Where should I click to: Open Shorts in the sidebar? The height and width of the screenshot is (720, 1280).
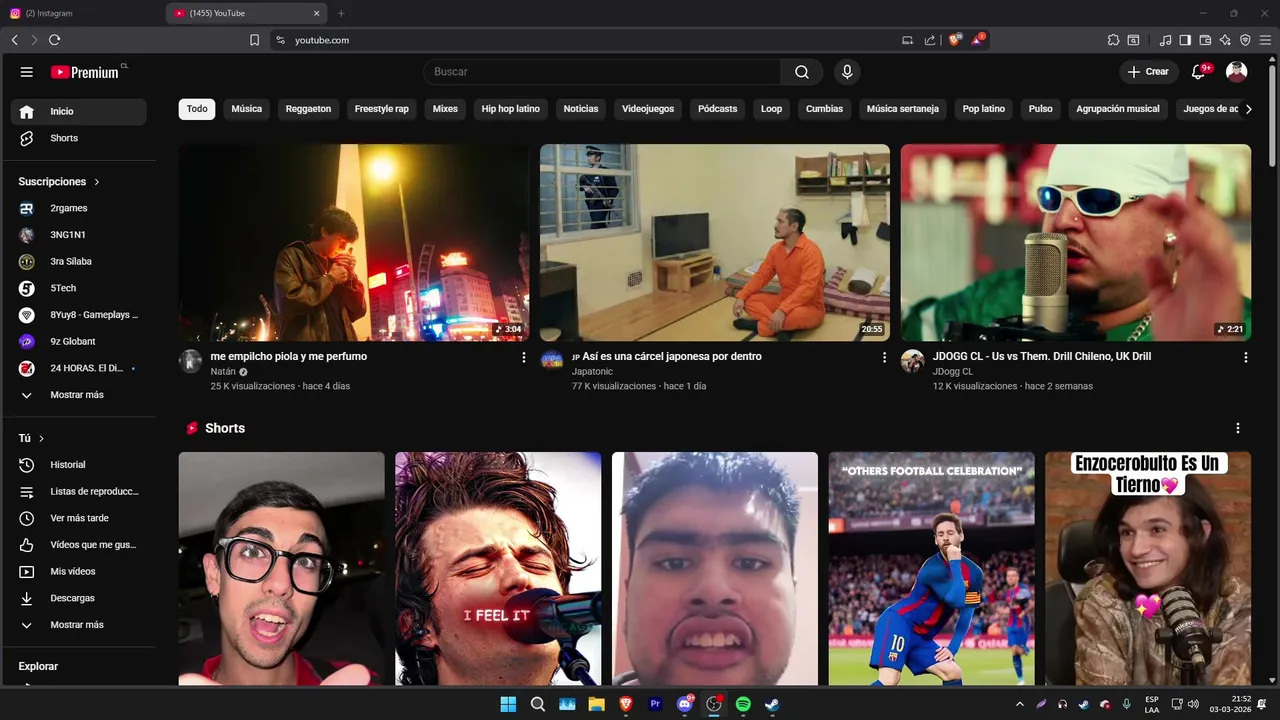79,138
